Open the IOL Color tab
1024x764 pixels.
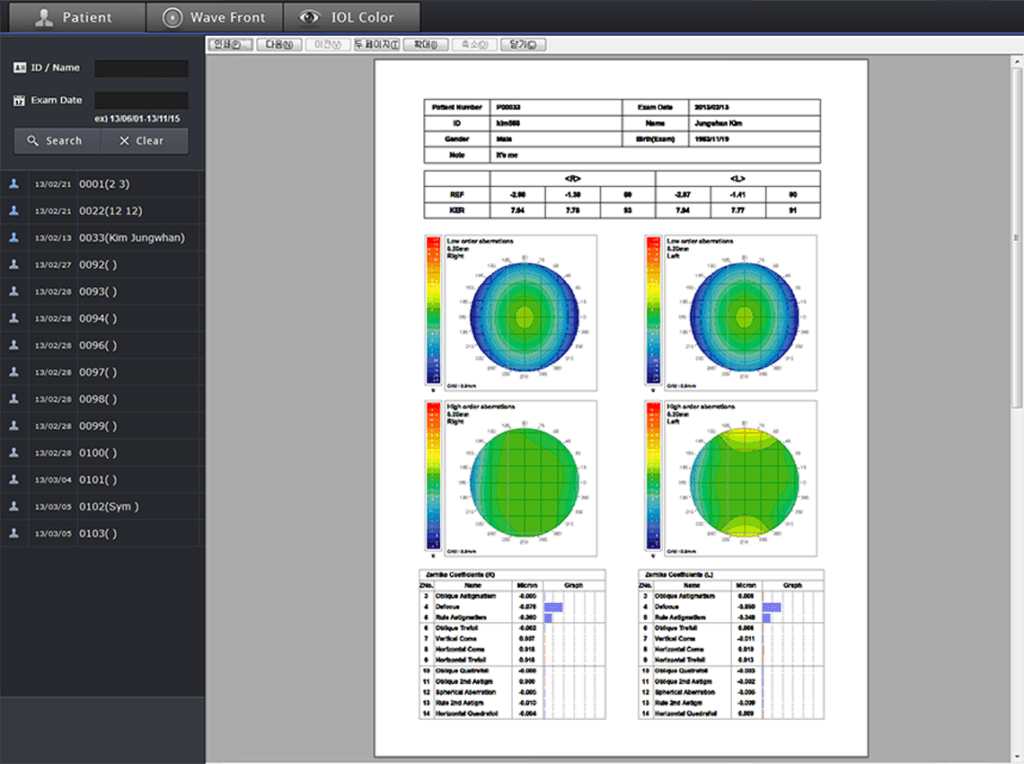coord(352,17)
